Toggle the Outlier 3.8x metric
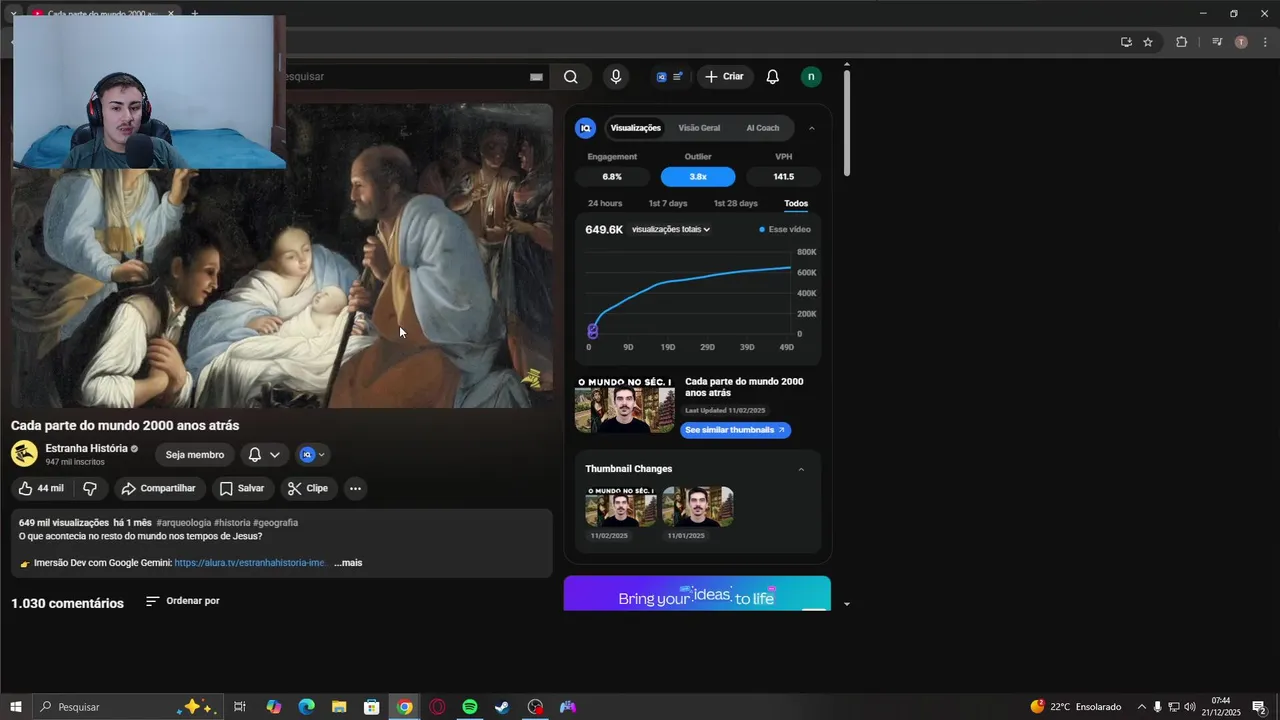 click(698, 177)
